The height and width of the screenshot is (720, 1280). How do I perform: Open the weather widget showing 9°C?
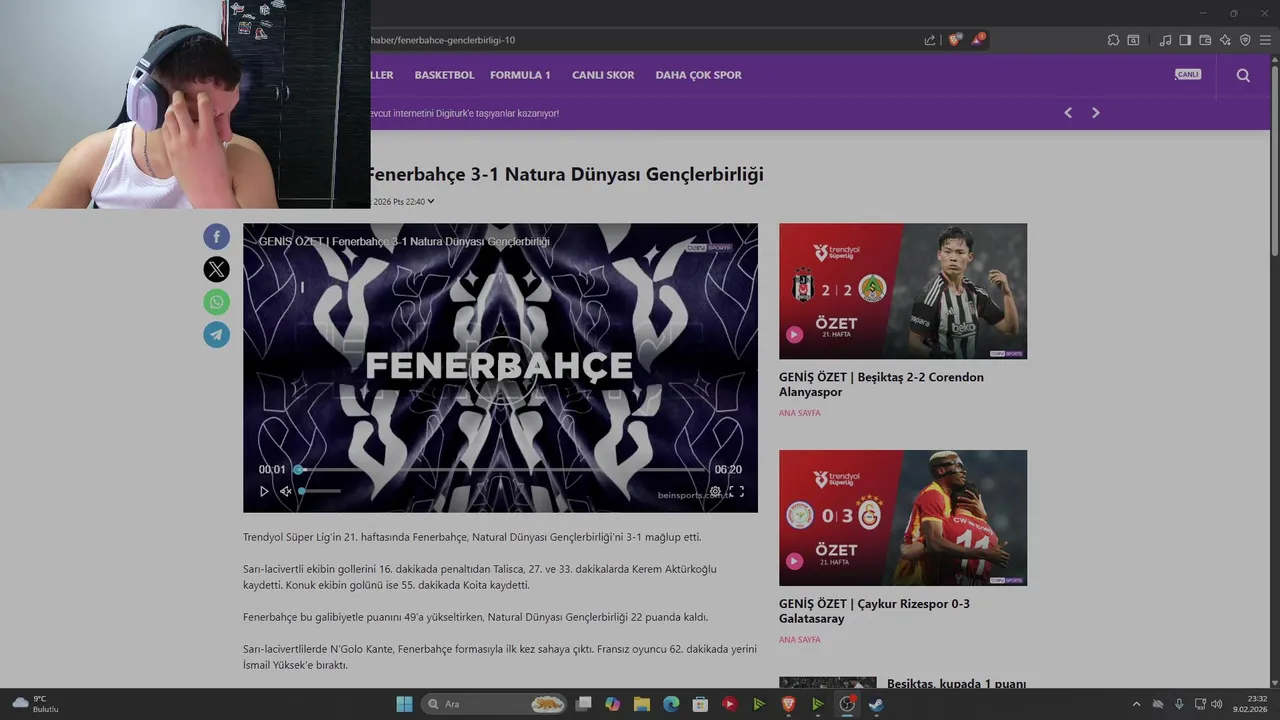(36, 704)
